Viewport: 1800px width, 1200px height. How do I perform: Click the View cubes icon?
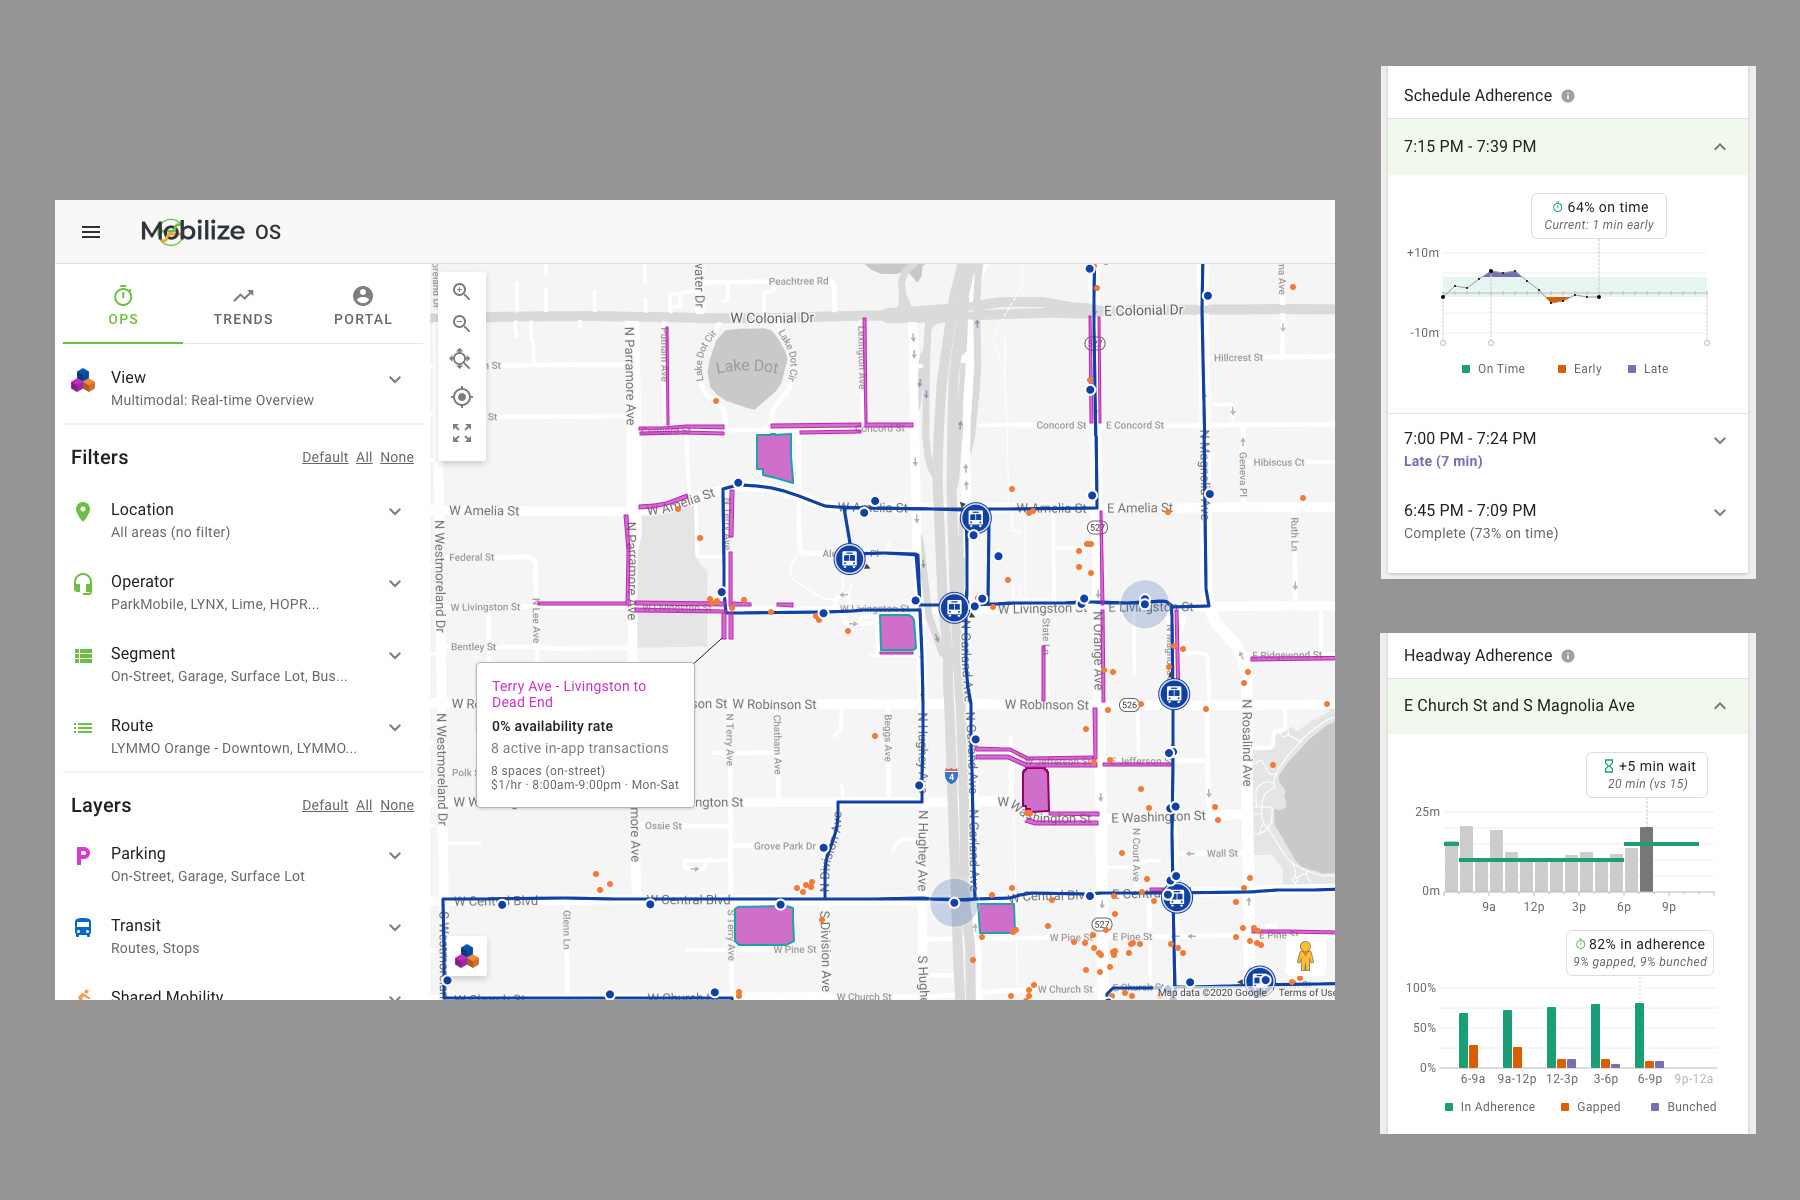coord(83,380)
